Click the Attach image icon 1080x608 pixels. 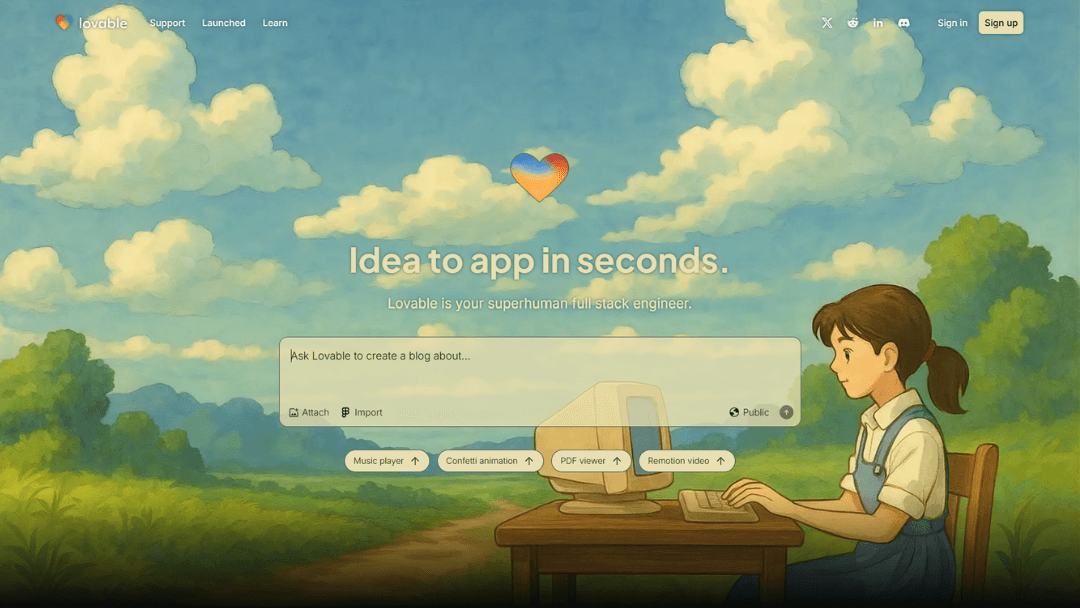294,412
